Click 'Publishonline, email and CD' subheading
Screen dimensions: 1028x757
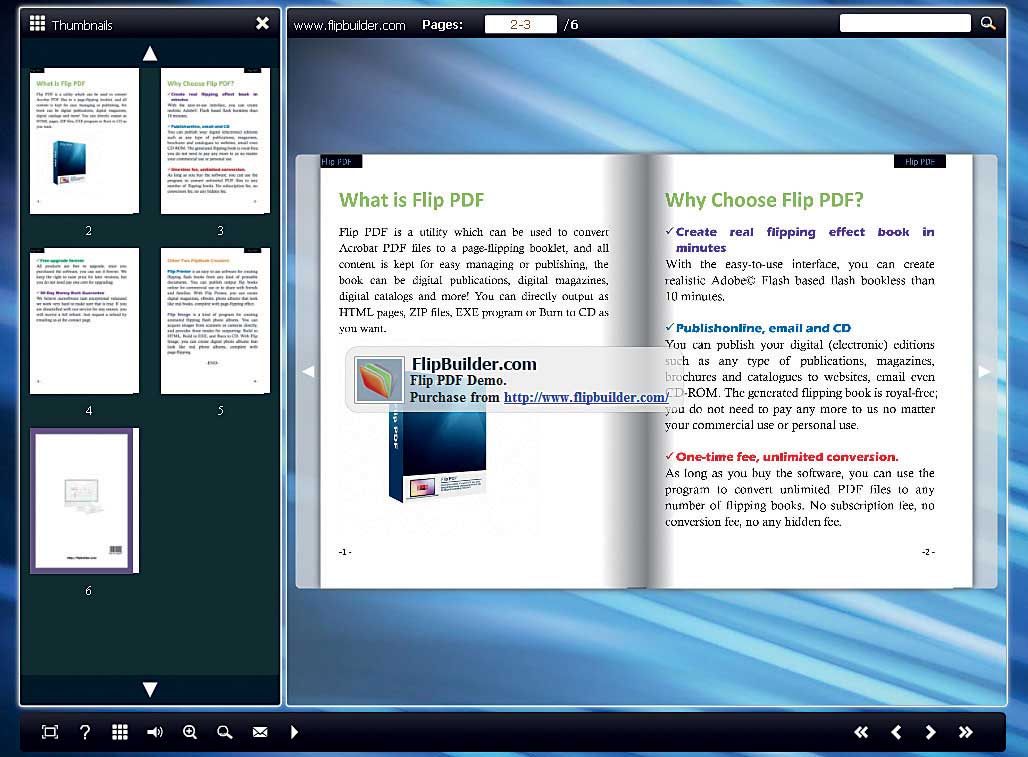pos(763,328)
